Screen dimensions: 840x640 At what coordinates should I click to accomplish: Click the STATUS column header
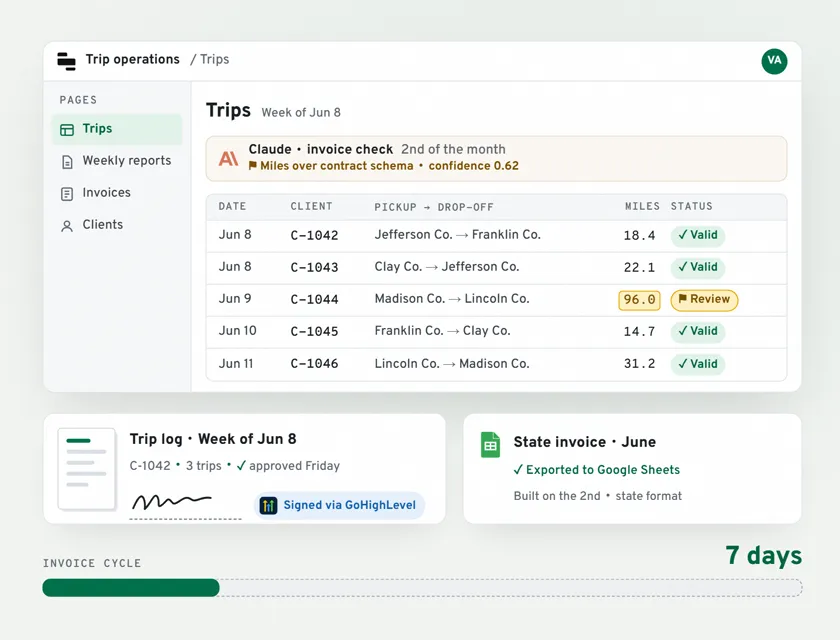[692, 207]
